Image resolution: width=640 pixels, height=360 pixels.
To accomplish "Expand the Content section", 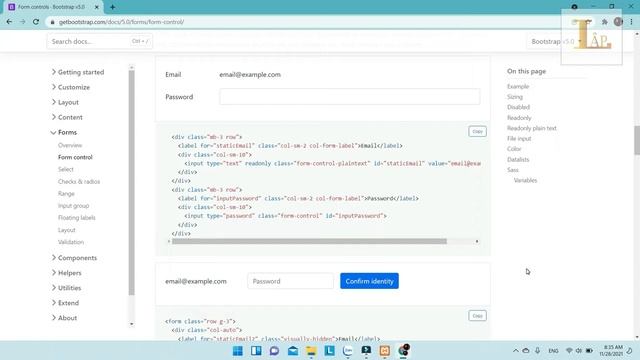I will pos(67,118).
